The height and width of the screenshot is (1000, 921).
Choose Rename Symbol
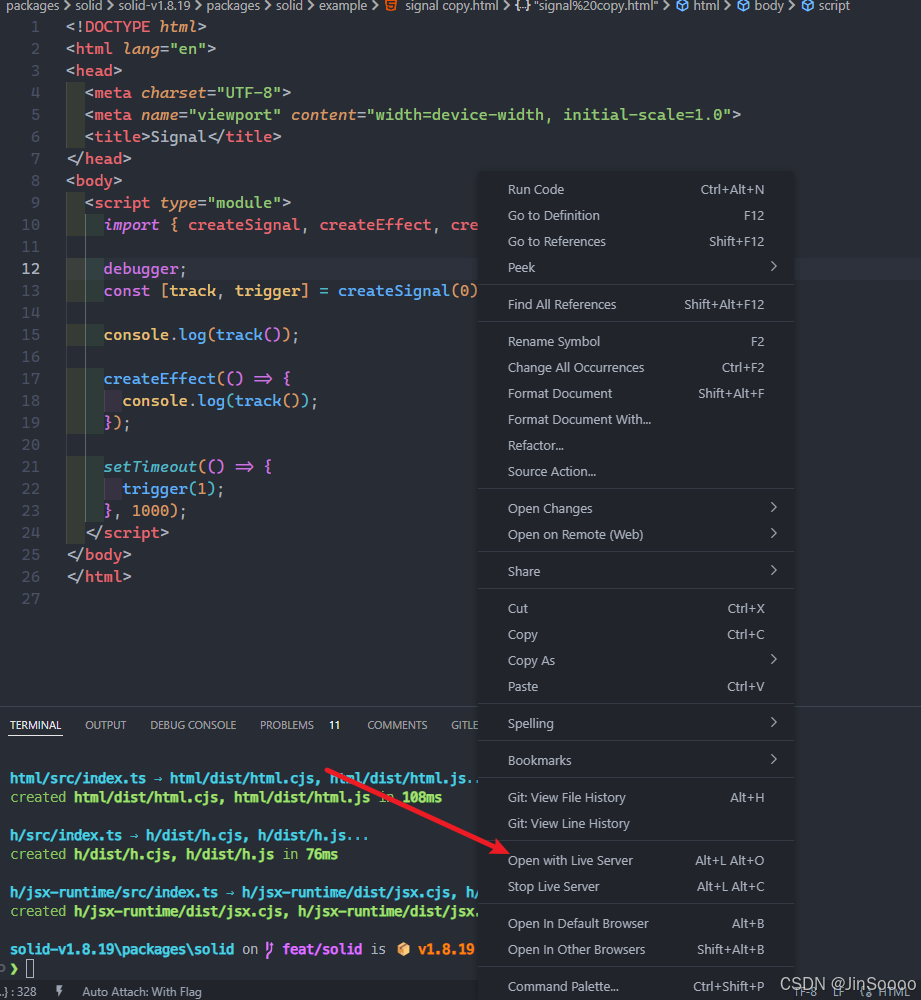coord(635,342)
